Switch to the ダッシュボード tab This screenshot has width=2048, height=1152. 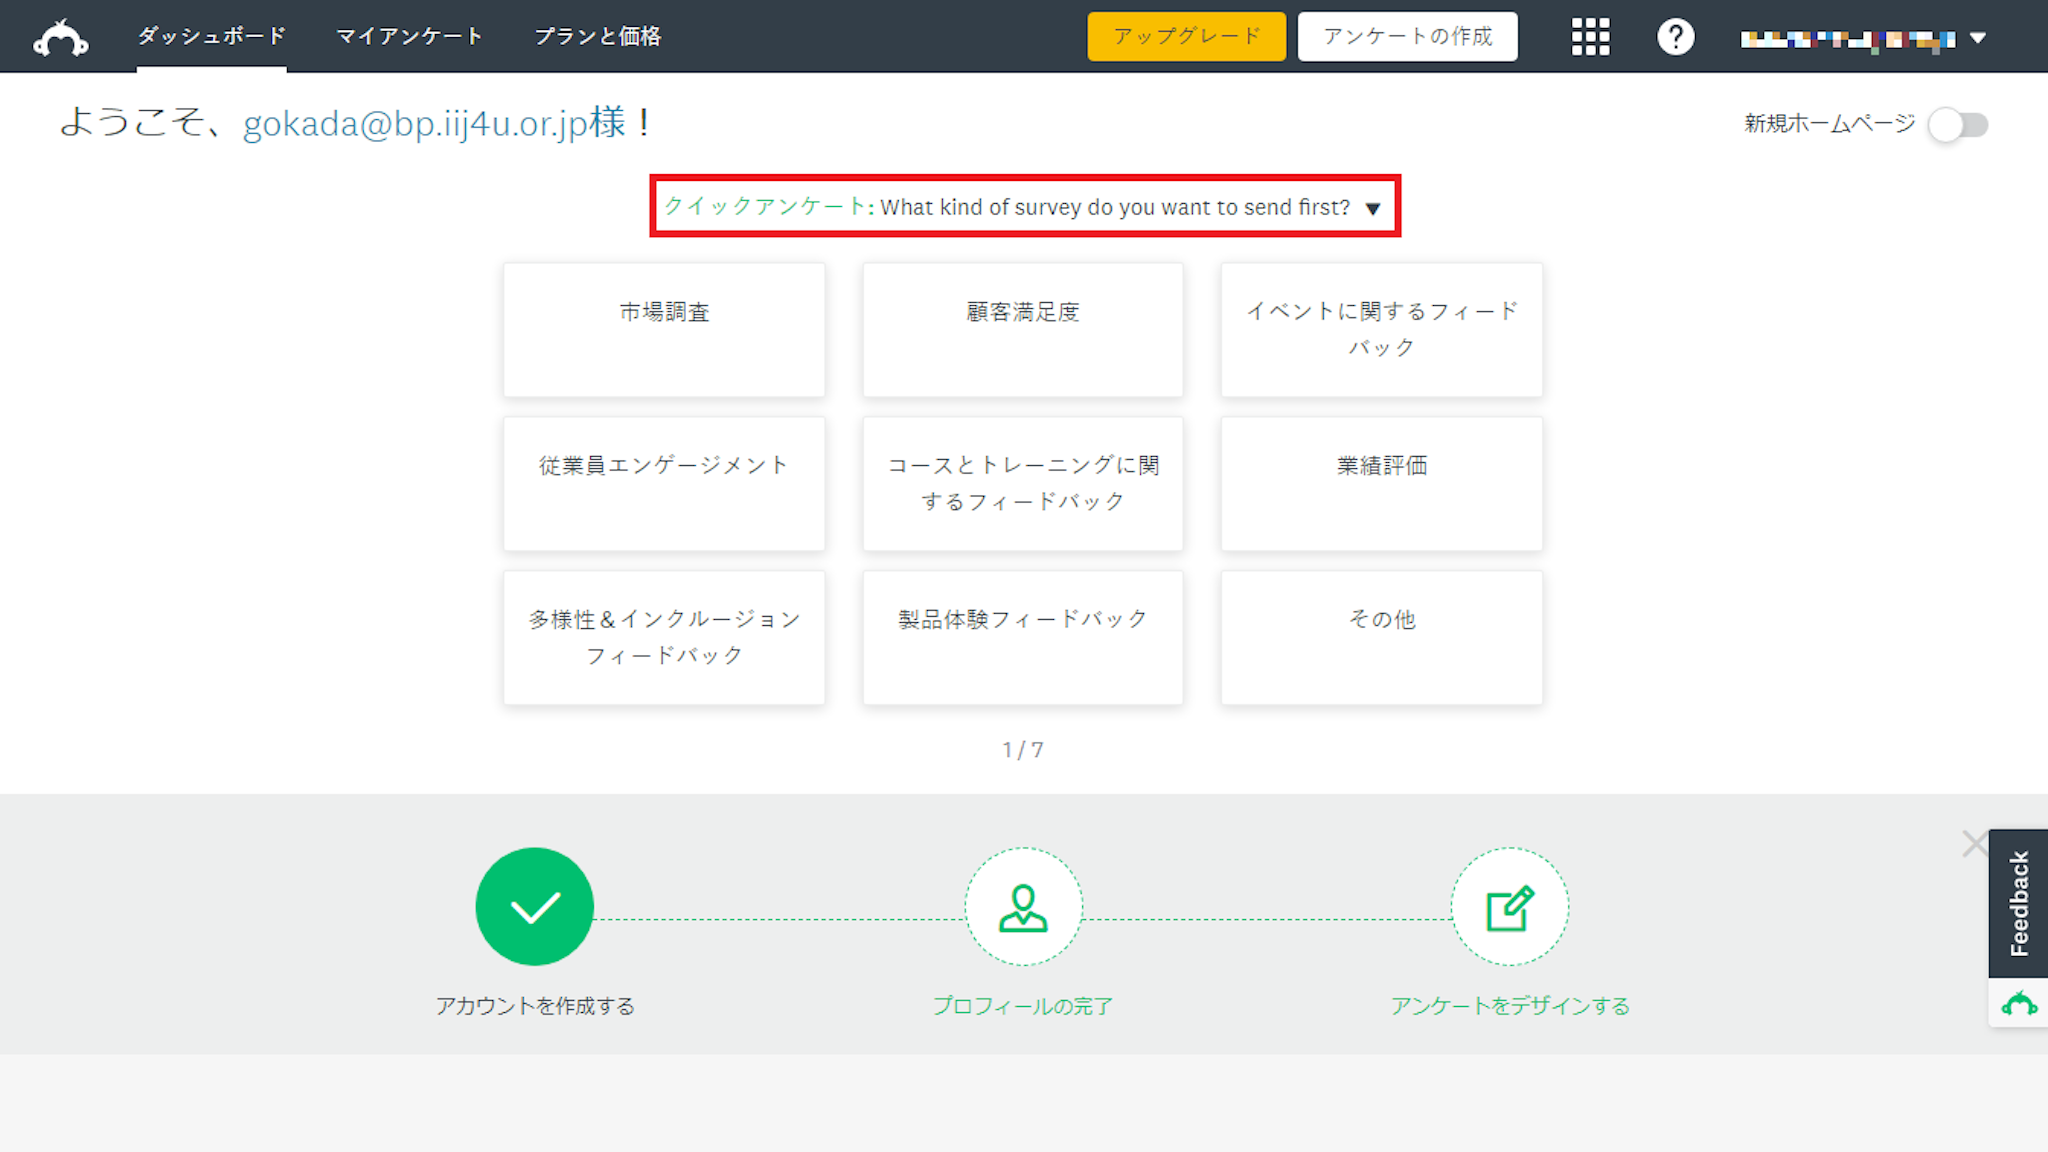point(211,36)
